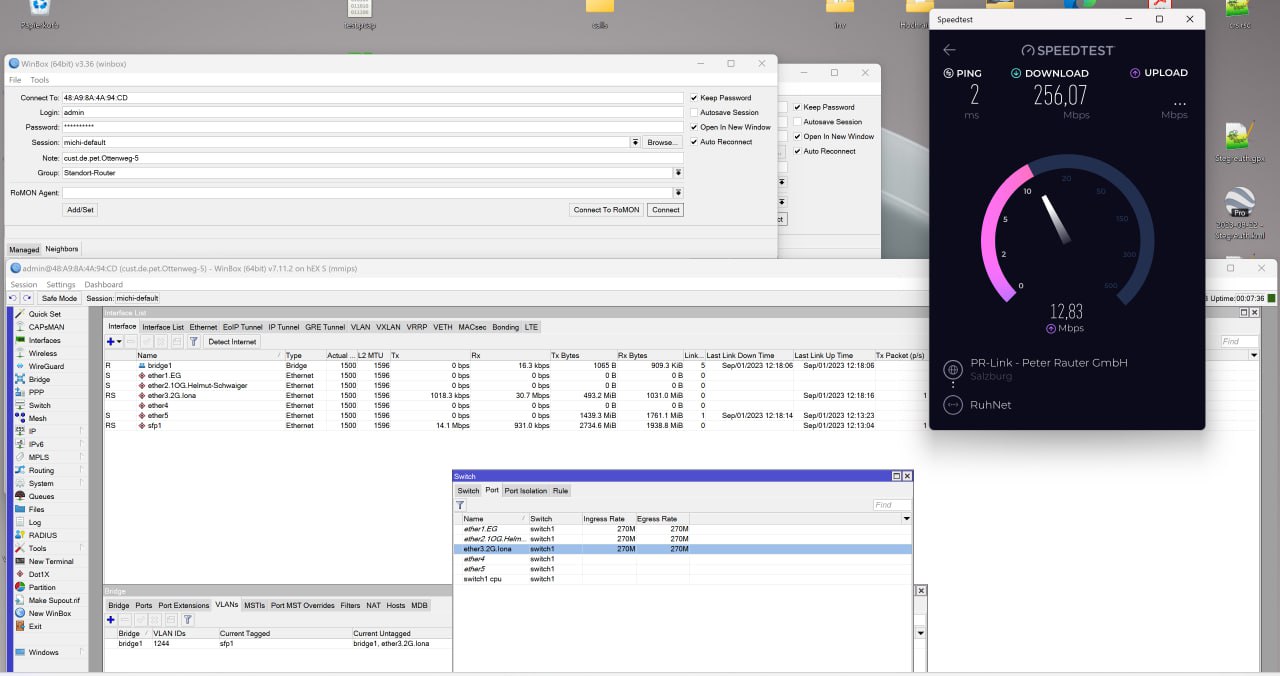Open WireGuard in the sidebar
1280x676 pixels.
pyautogui.click(x=46, y=367)
